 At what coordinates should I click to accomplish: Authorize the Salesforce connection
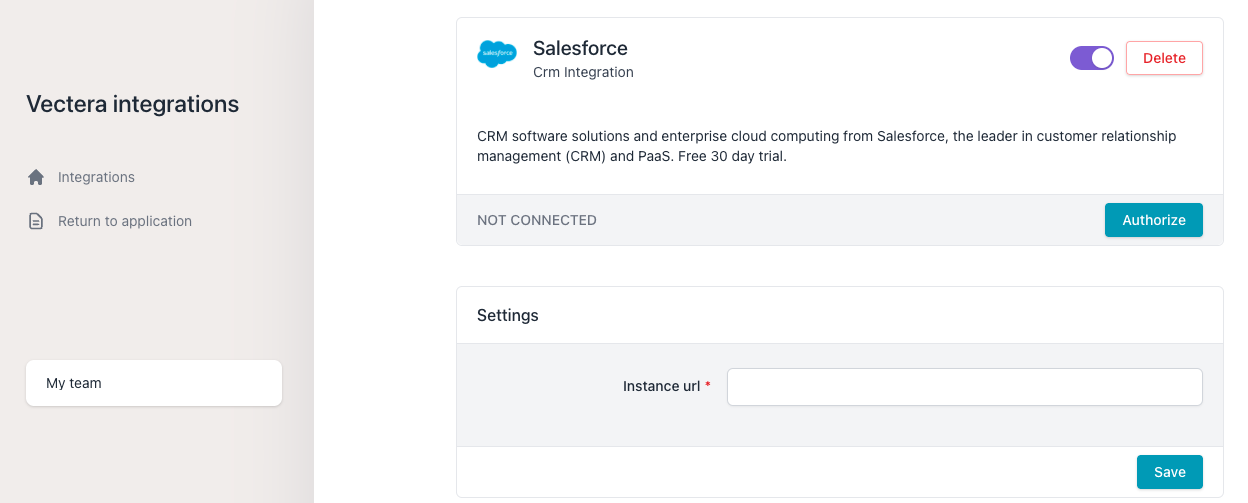1154,220
